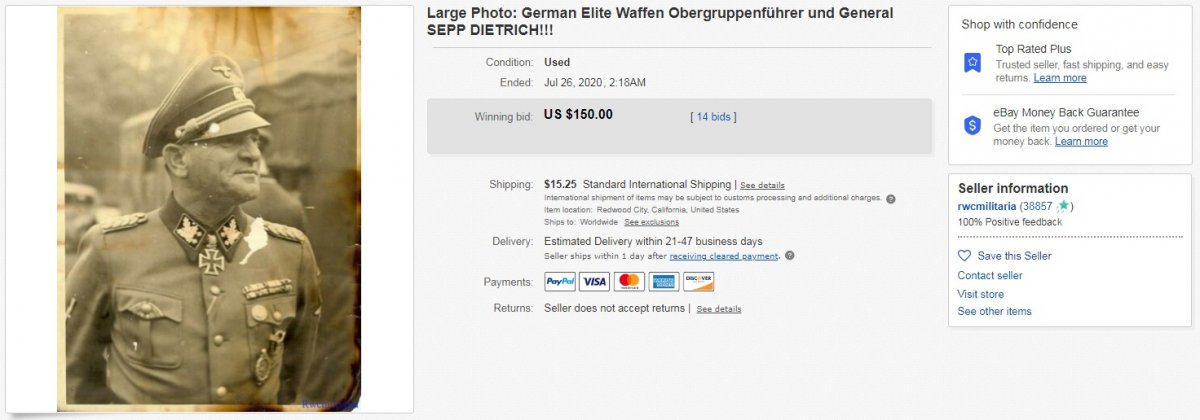Image resolution: width=1200 pixels, height=420 pixels.
Task: Click the help icon after shipping customs note
Action: pos(891,198)
